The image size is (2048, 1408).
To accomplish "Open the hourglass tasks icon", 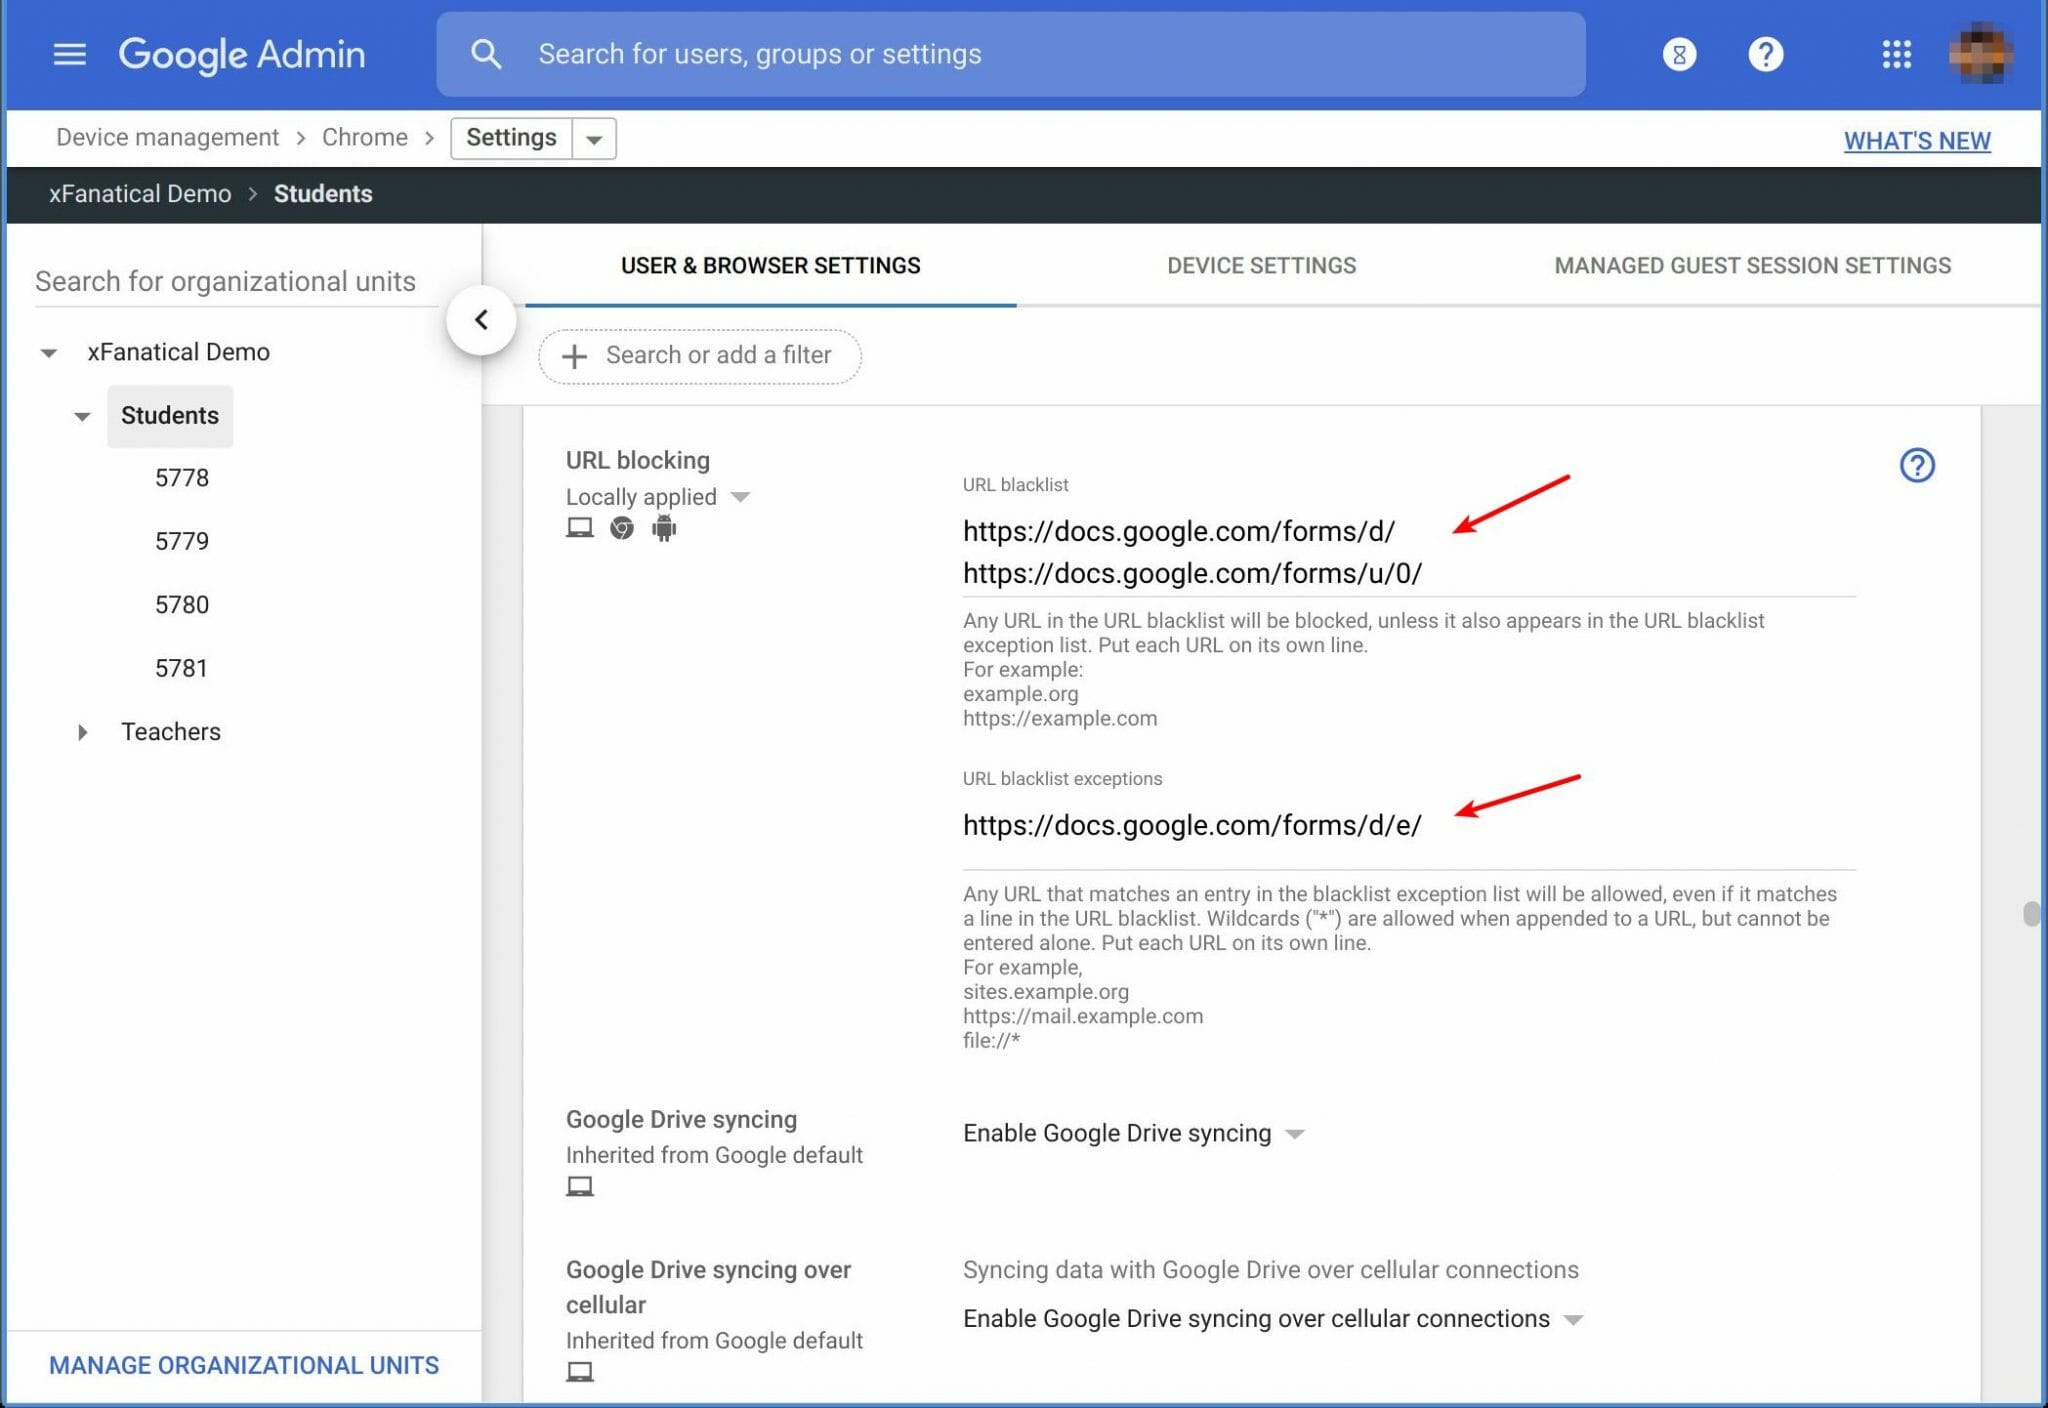I will click(x=1679, y=54).
